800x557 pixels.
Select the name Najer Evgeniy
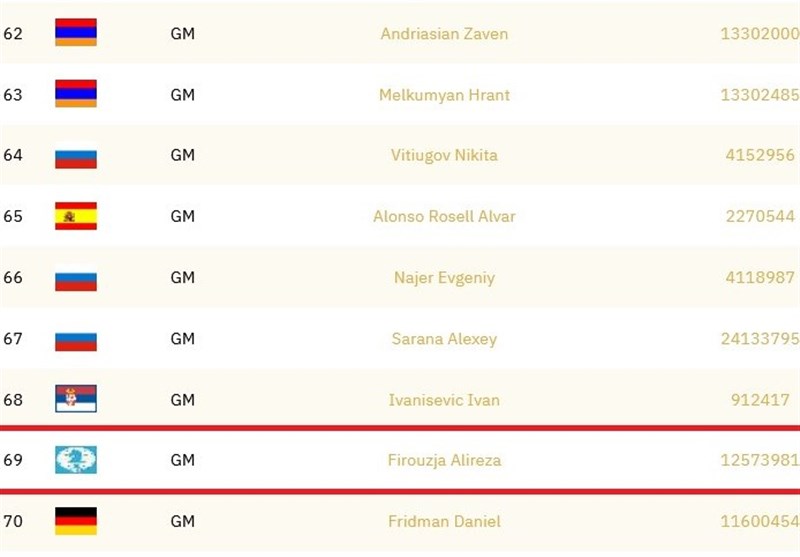coord(444,278)
